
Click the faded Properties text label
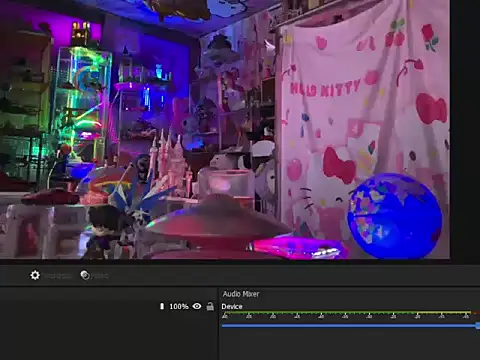click(x=57, y=276)
